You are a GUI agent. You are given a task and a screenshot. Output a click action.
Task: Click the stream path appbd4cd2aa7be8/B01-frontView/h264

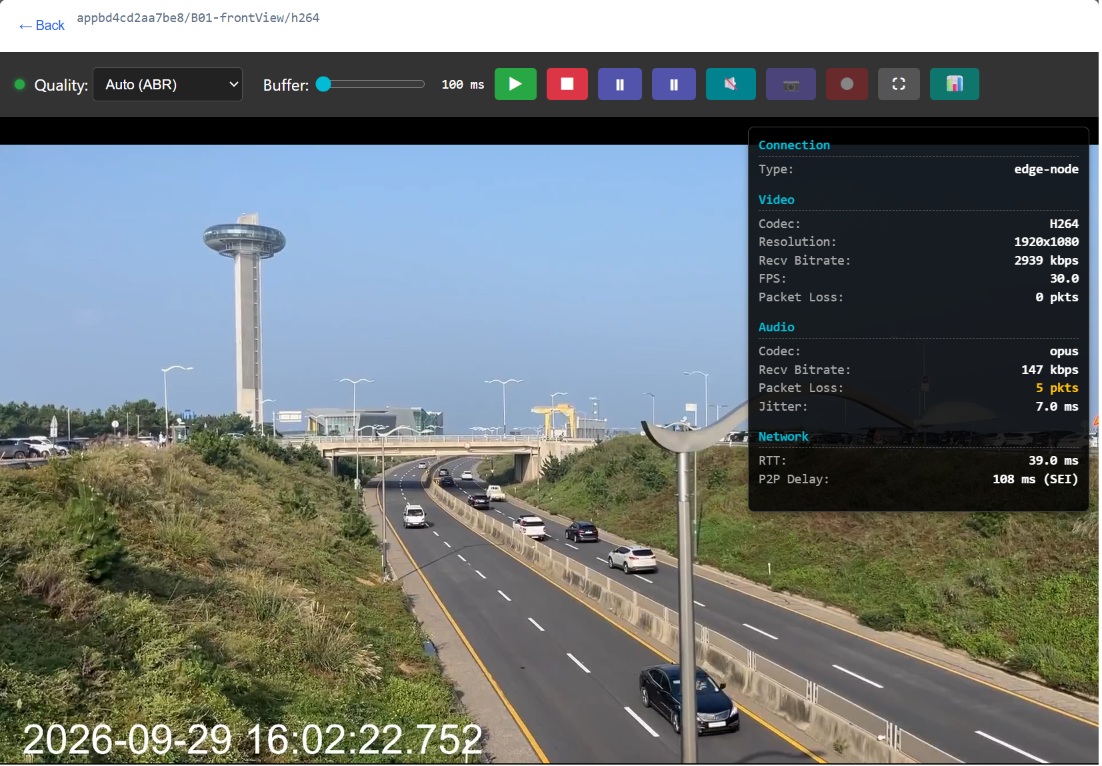(x=198, y=18)
